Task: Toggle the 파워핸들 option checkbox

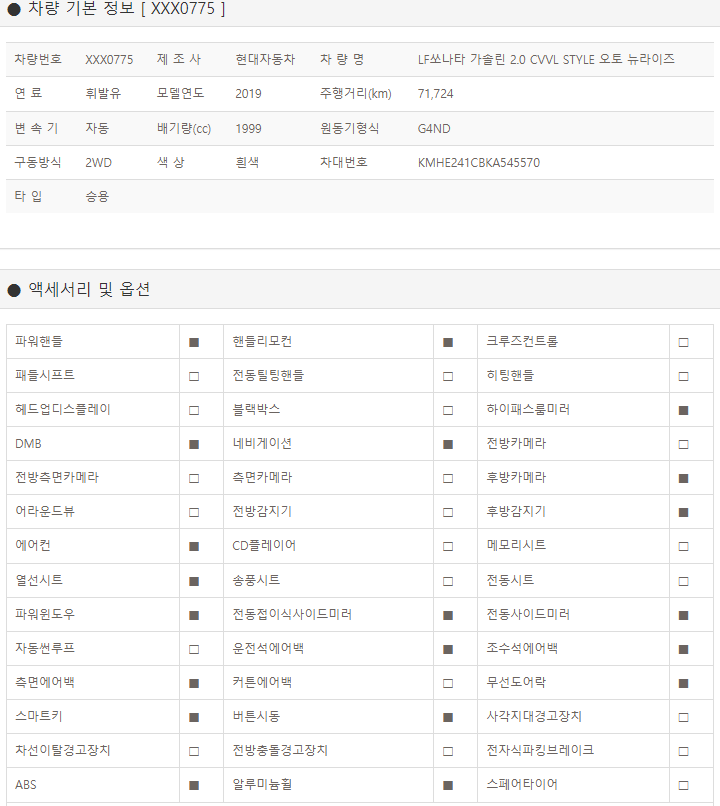Action: click(x=194, y=342)
